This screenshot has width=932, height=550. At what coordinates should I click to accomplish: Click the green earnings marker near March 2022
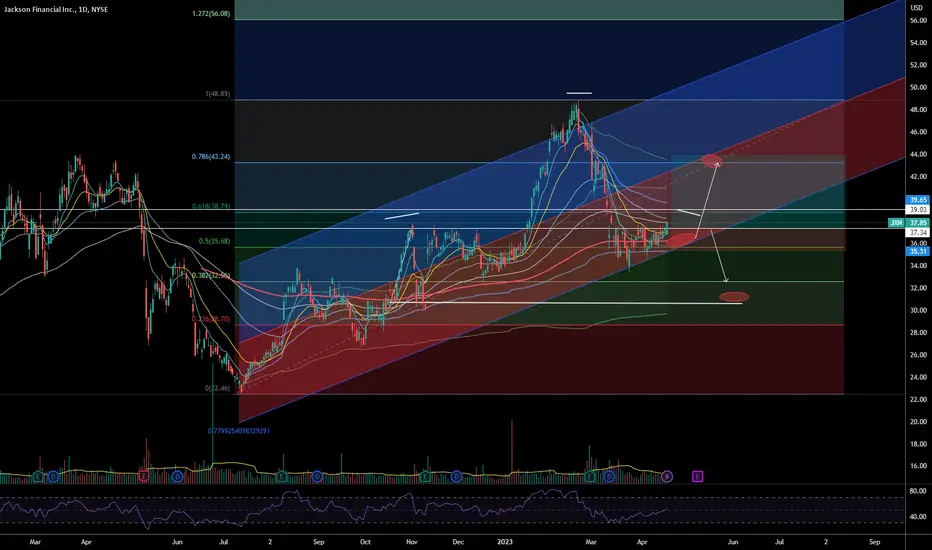[x=38, y=476]
